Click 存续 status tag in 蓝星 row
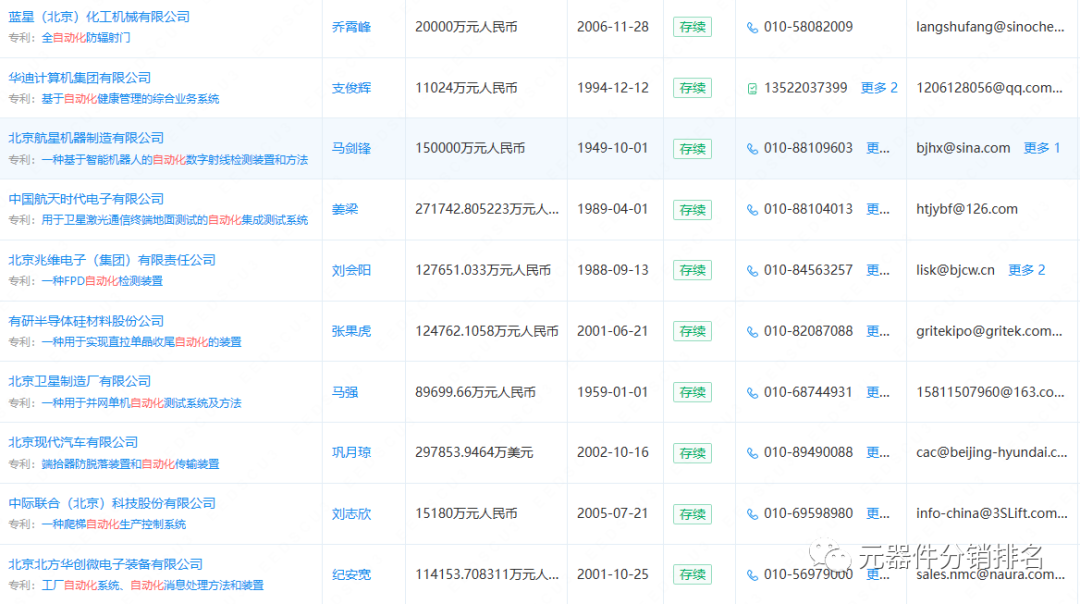Image resolution: width=1080 pixels, height=604 pixels. click(x=692, y=27)
